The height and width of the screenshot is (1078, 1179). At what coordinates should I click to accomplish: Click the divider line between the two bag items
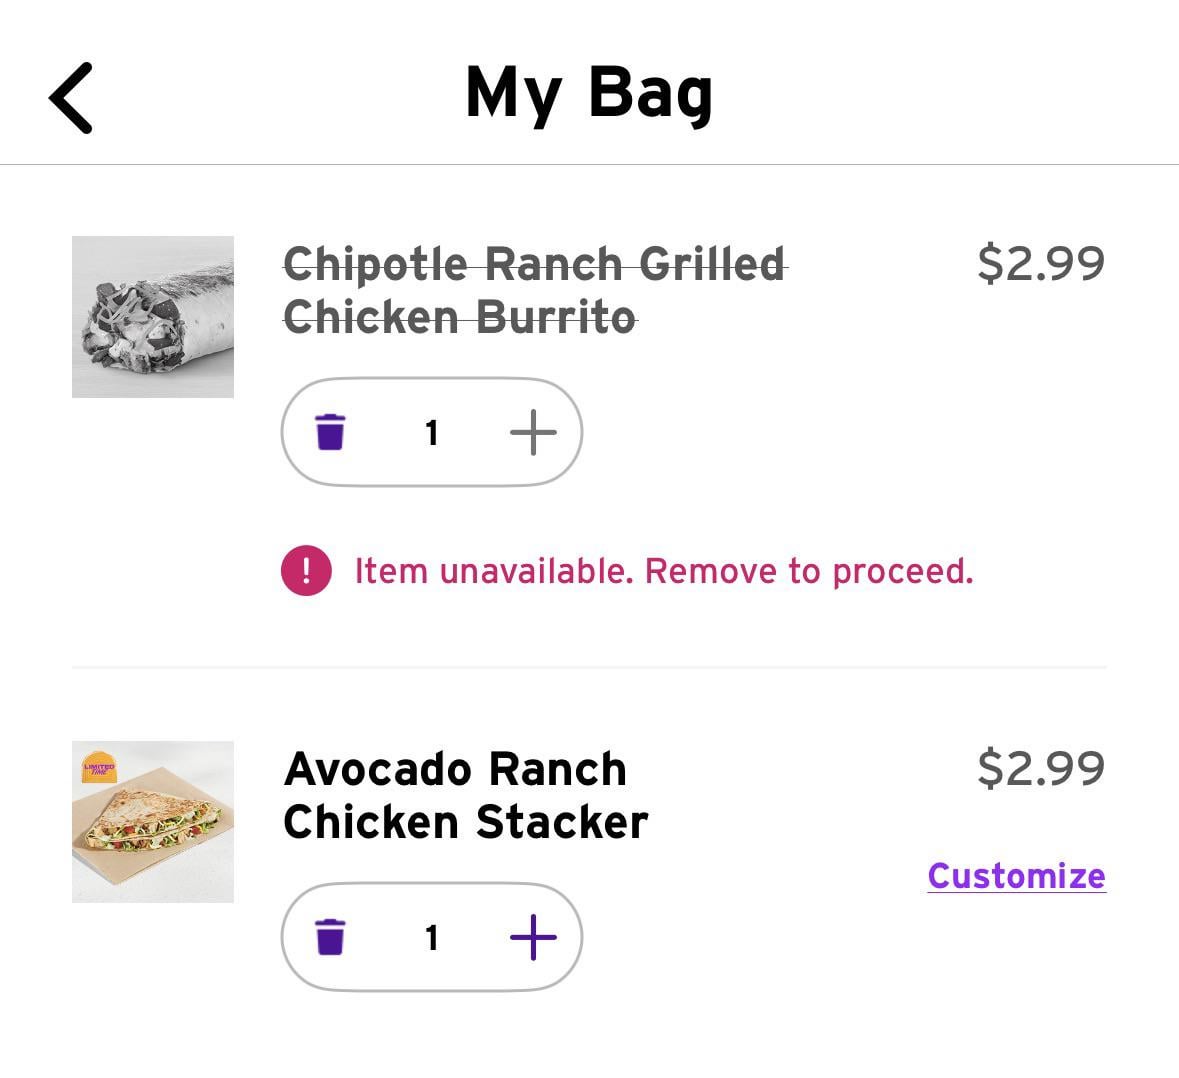point(589,666)
